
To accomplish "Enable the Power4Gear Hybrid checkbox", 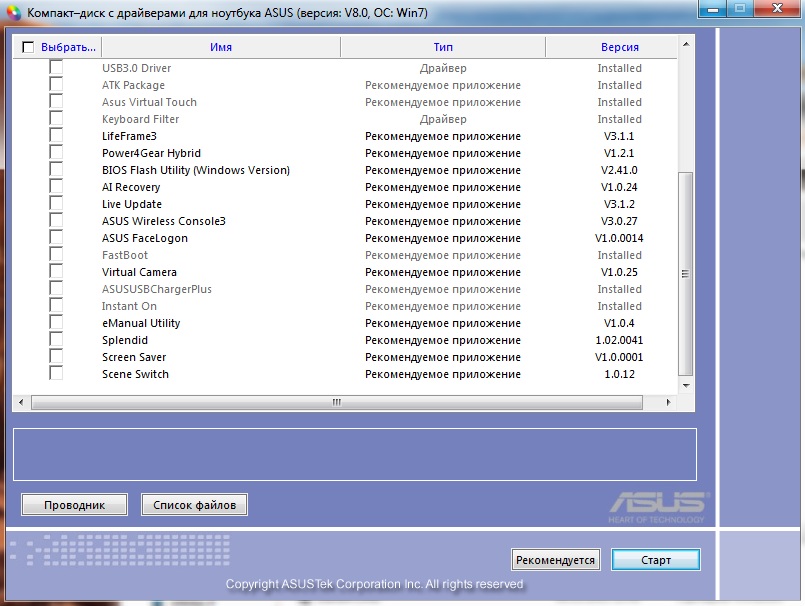I will [56, 153].
